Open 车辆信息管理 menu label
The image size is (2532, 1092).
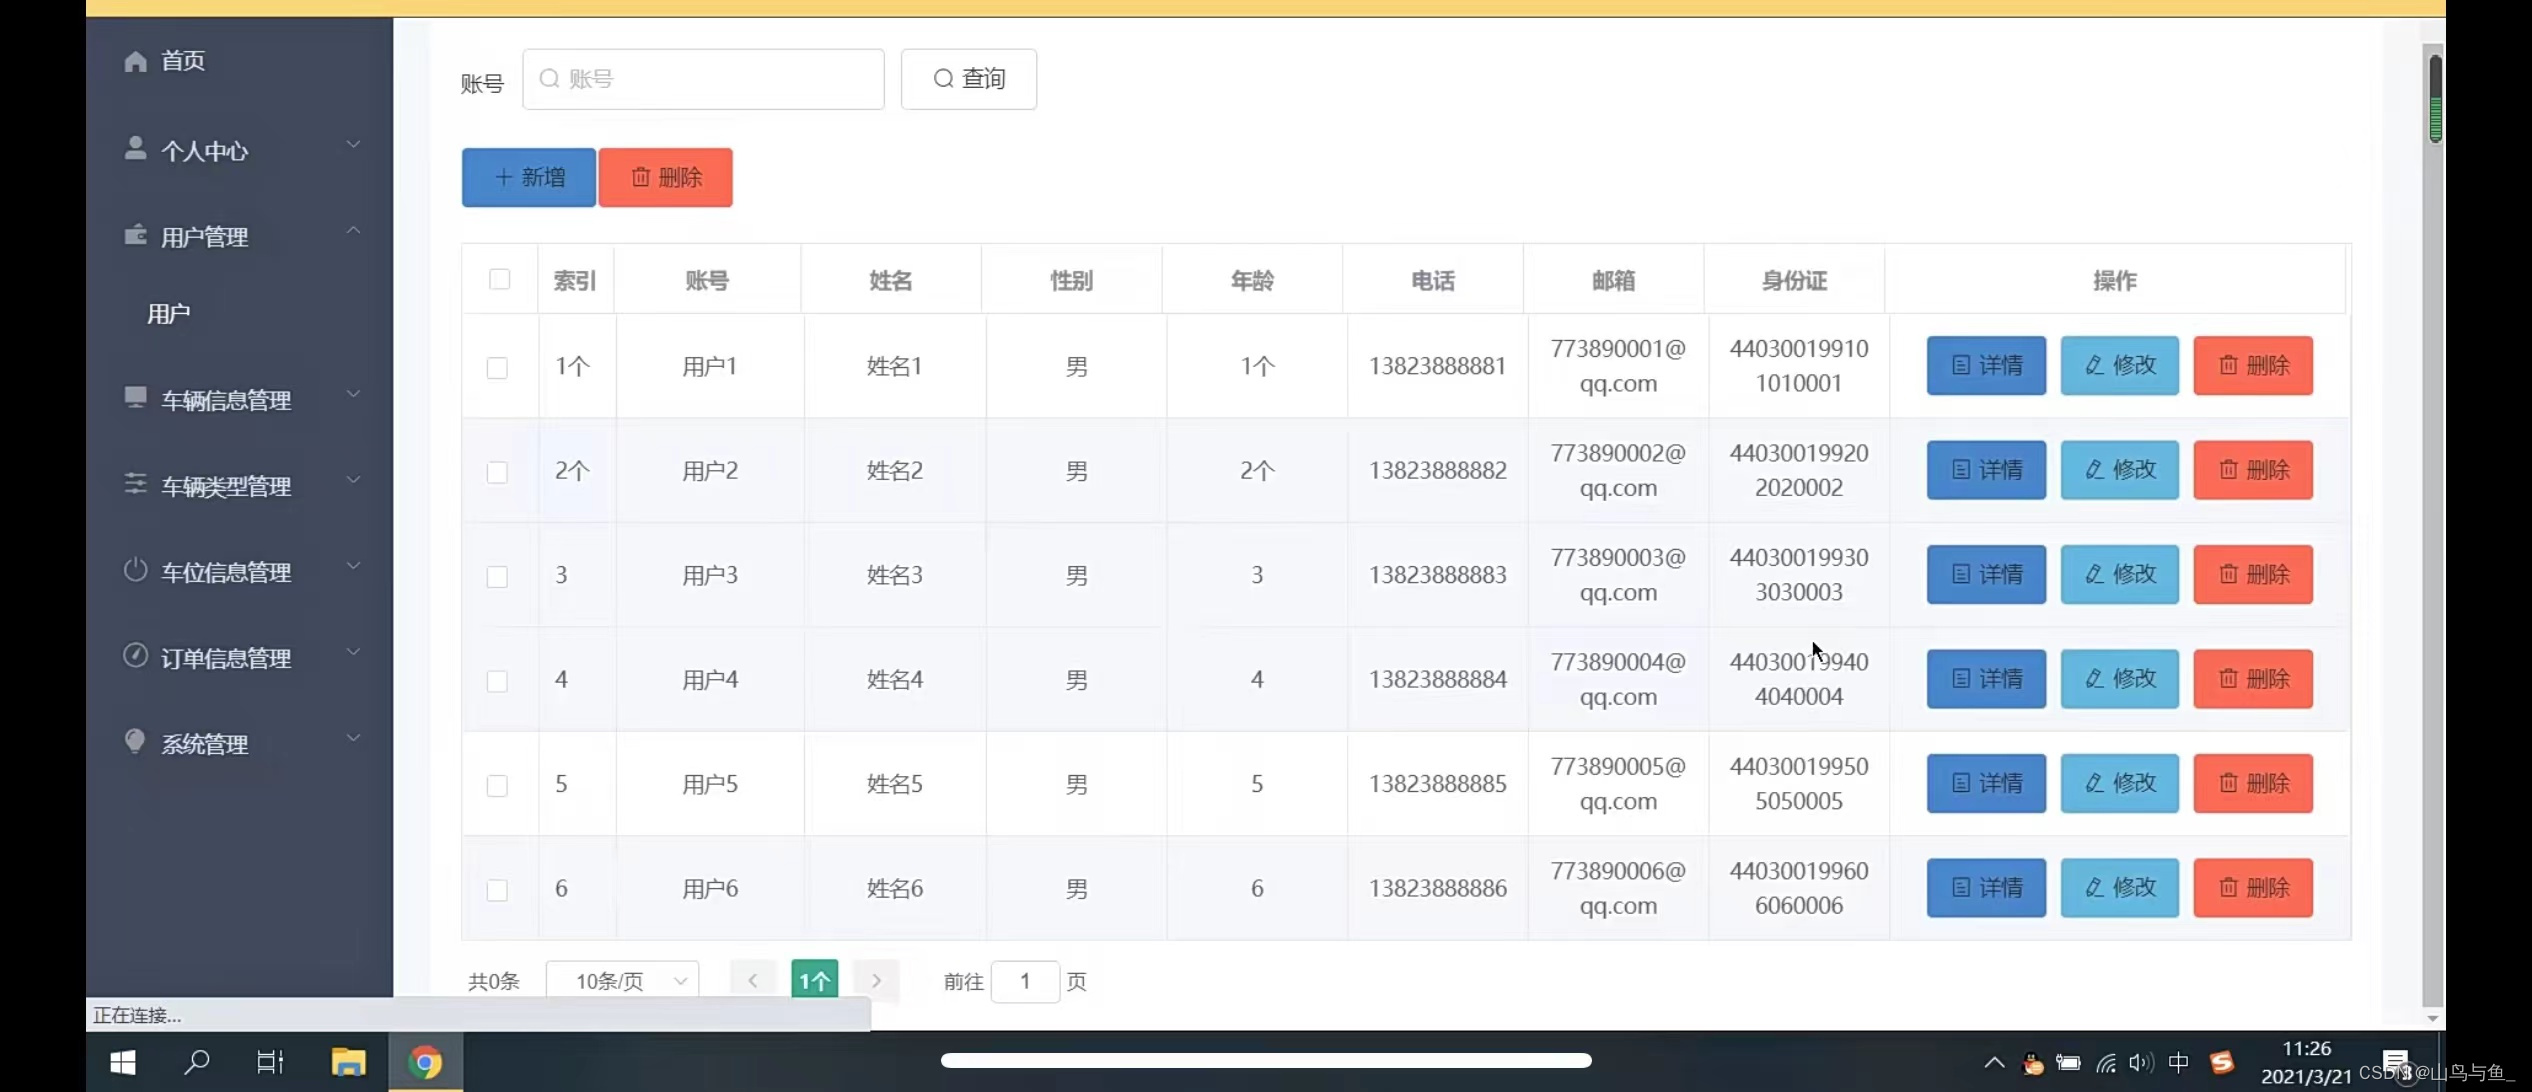(226, 400)
